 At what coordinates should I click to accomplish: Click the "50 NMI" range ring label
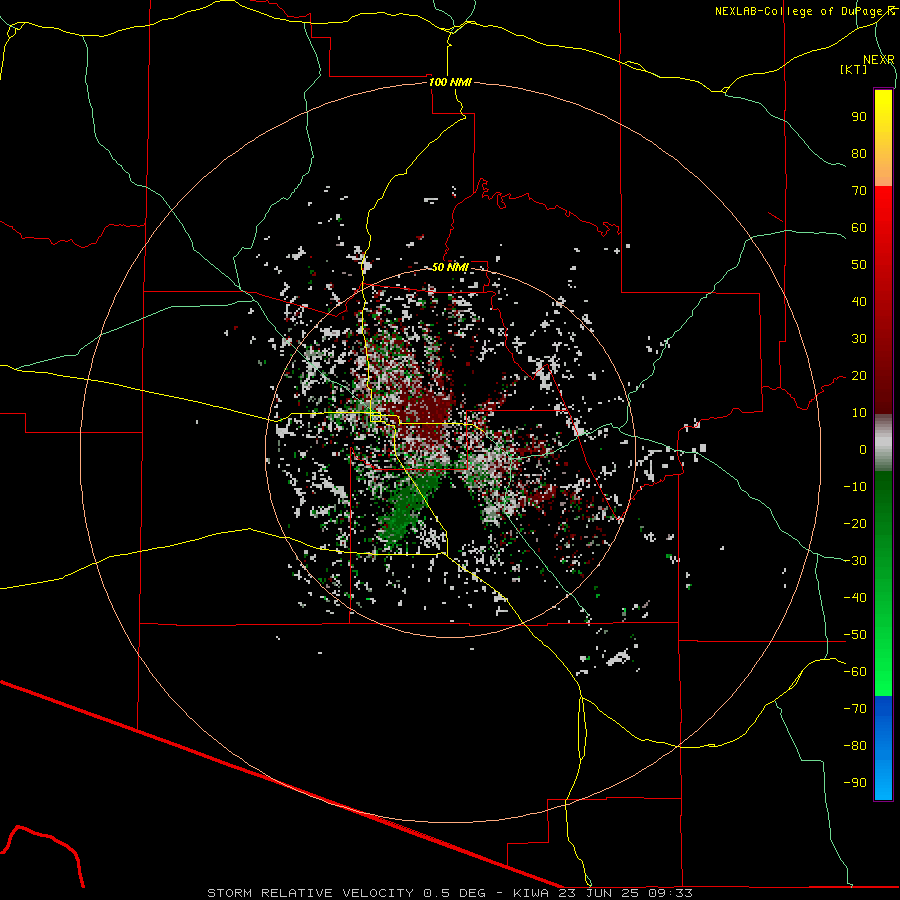[x=450, y=267]
